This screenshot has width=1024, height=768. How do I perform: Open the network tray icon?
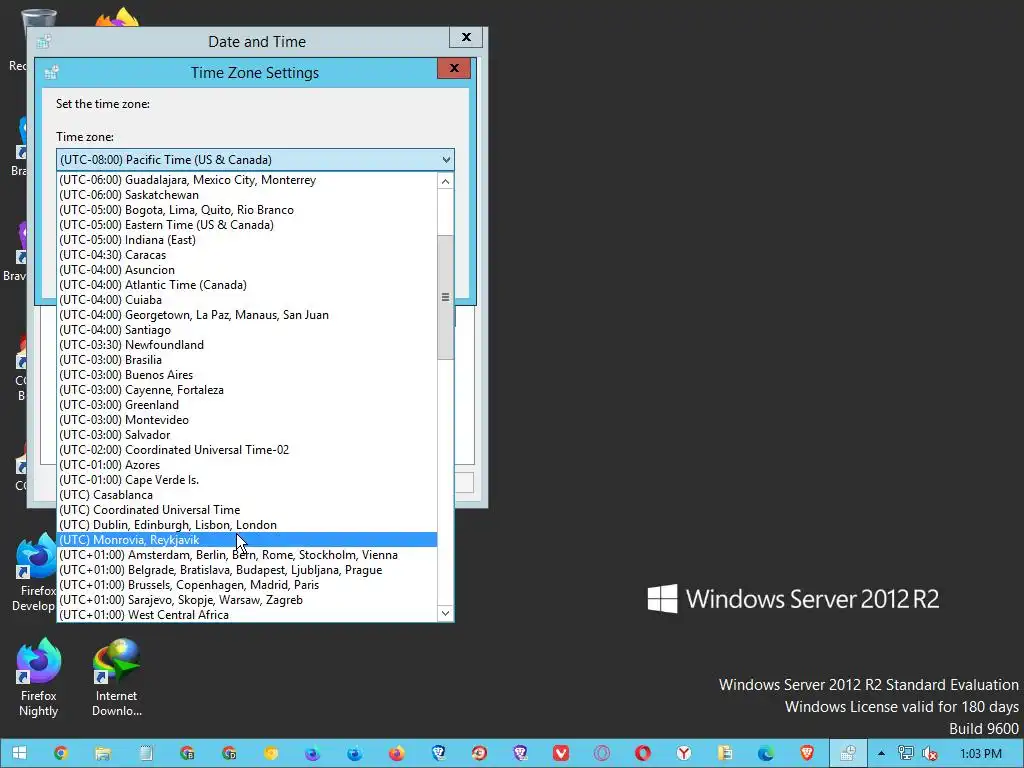[906, 753]
